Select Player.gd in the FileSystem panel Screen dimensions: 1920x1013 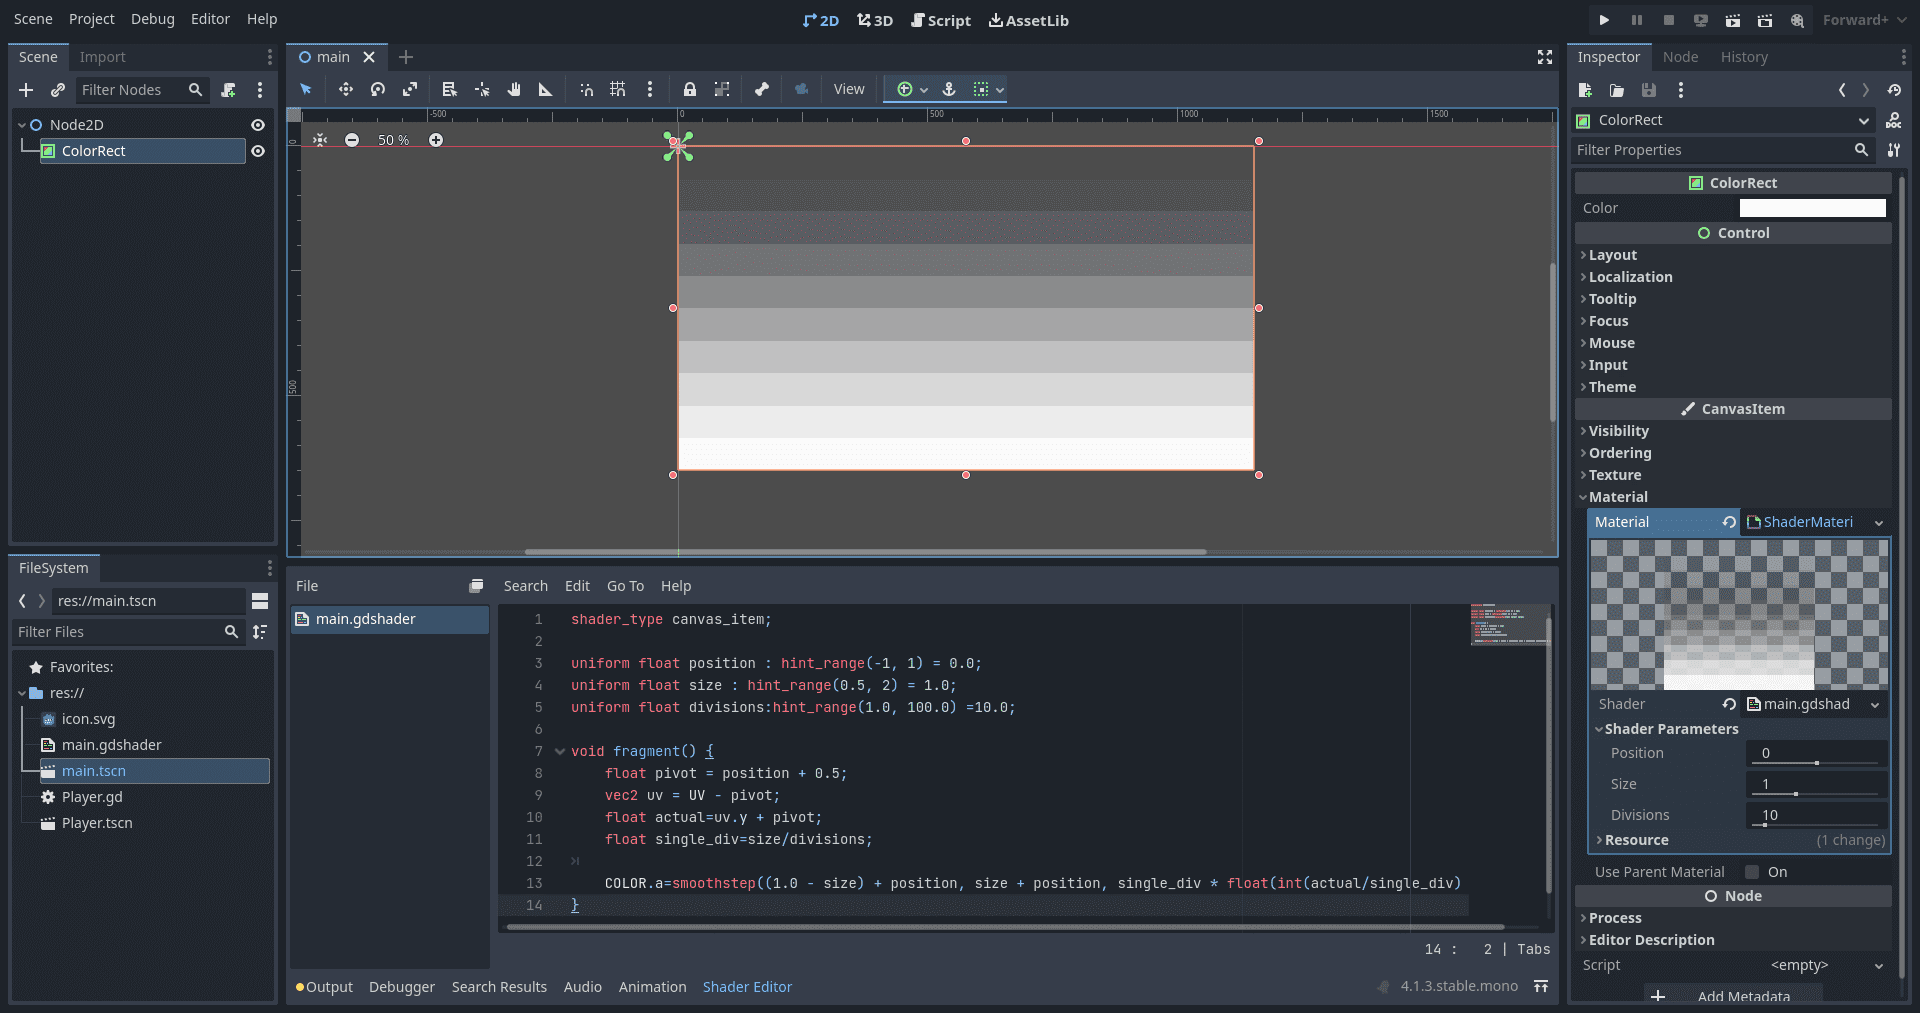click(91, 797)
